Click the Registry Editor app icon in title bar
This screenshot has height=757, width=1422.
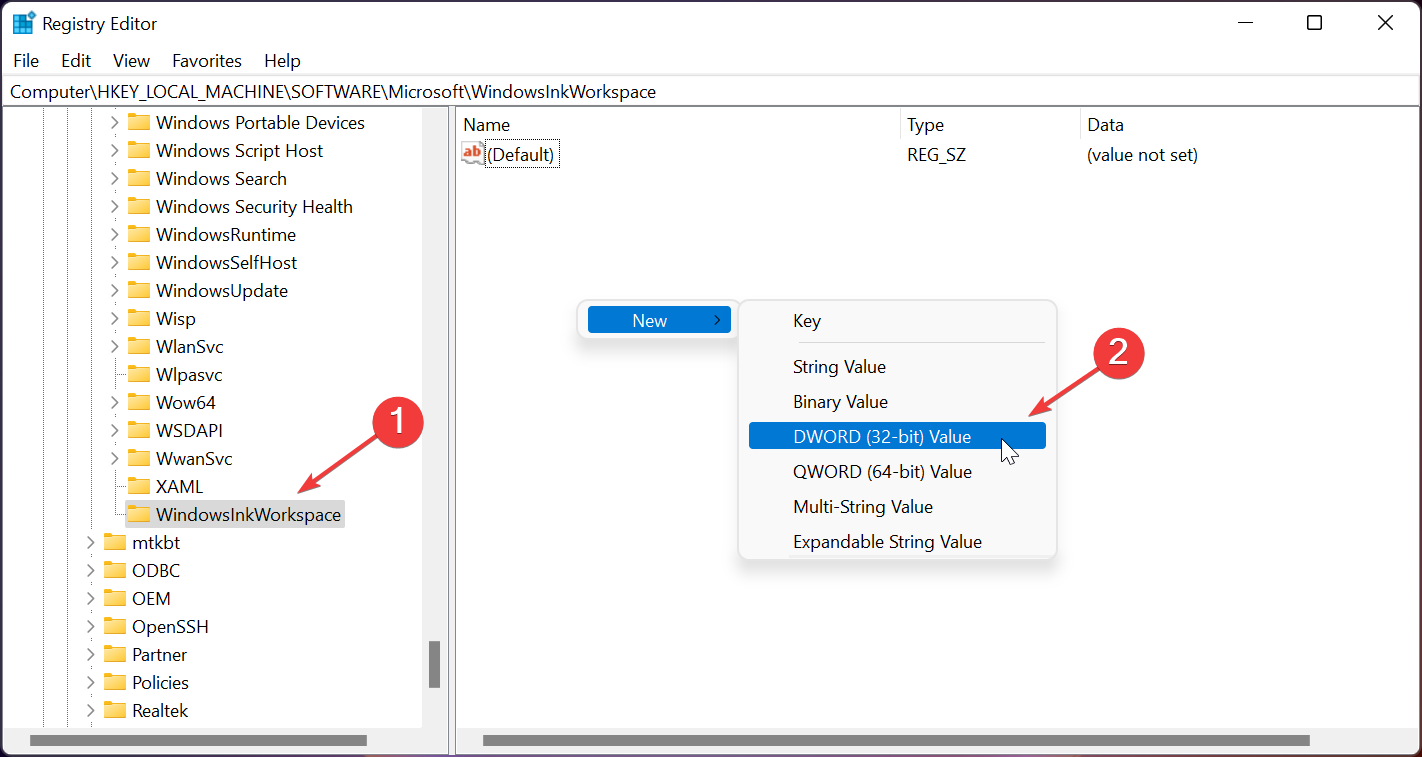[24, 23]
